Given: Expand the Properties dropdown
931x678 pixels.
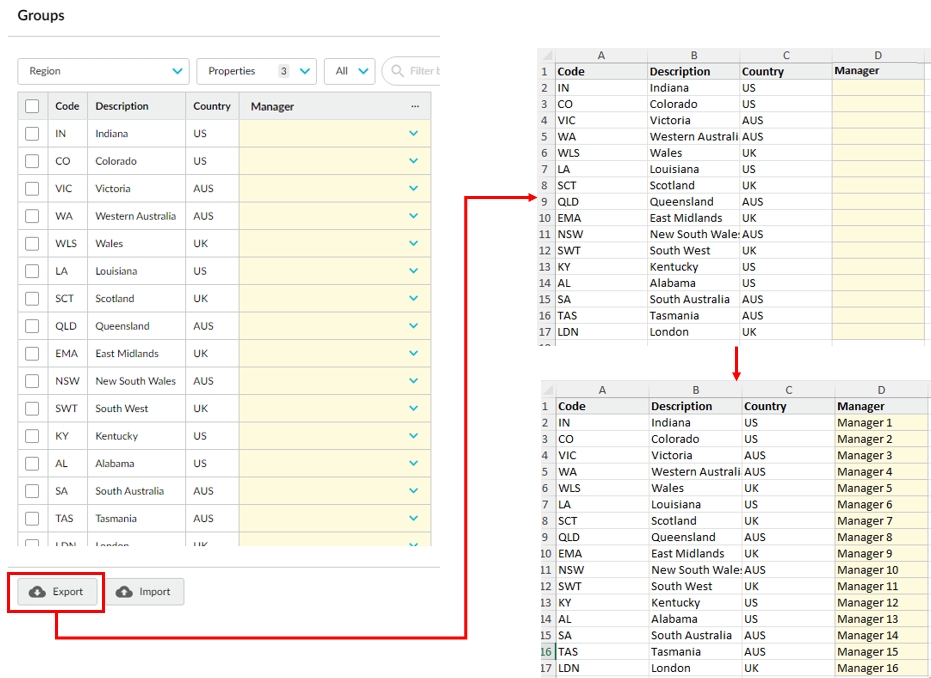Looking at the screenshot, I should click(255, 71).
